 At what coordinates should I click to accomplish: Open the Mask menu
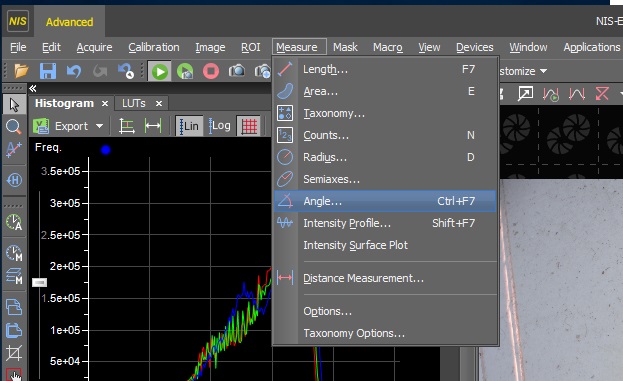click(345, 47)
